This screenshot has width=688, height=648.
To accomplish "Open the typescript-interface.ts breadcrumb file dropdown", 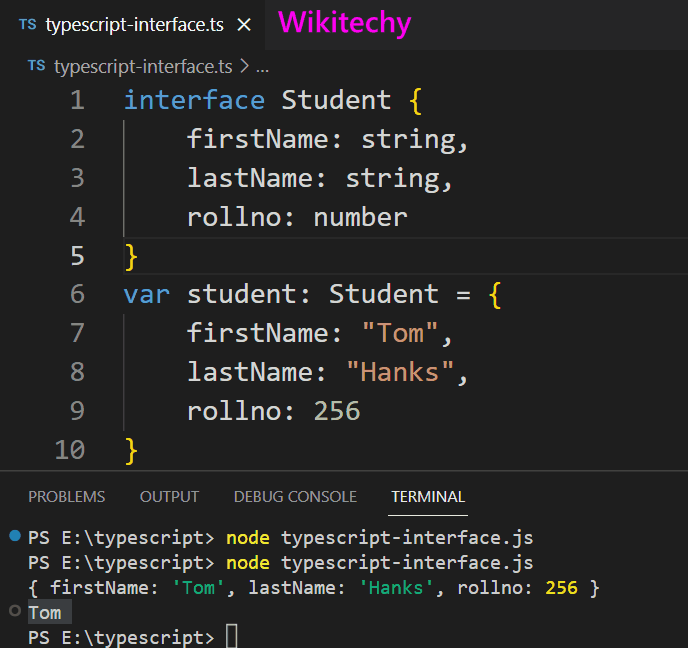I will coord(142,66).
